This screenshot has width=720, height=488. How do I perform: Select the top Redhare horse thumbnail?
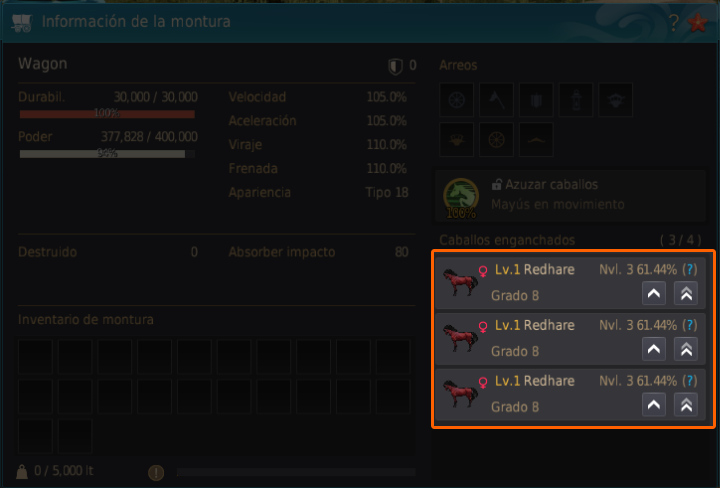[460, 282]
